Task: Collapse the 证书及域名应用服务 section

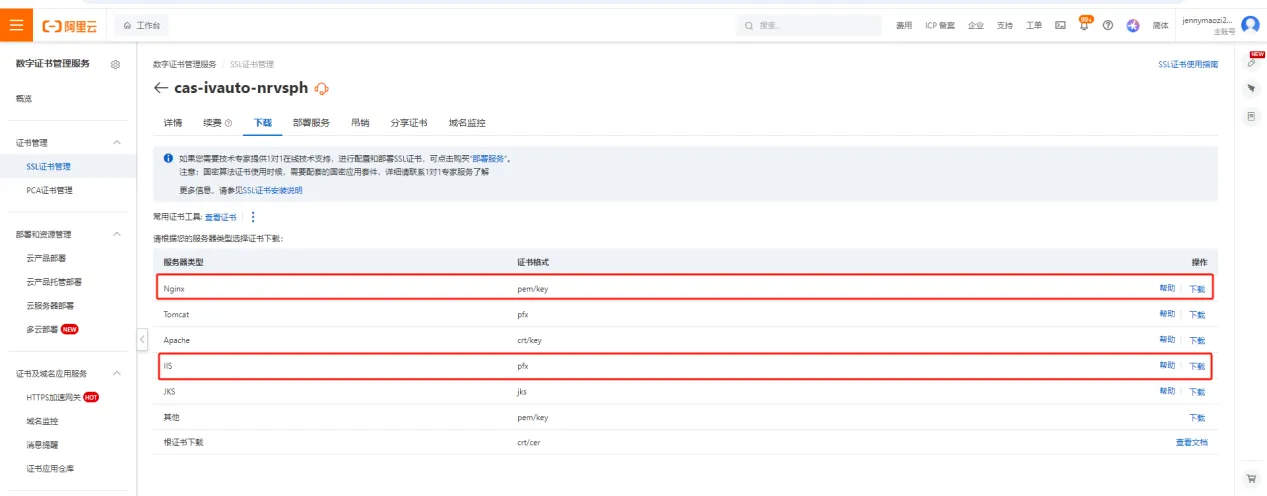Action: coord(116,374)
